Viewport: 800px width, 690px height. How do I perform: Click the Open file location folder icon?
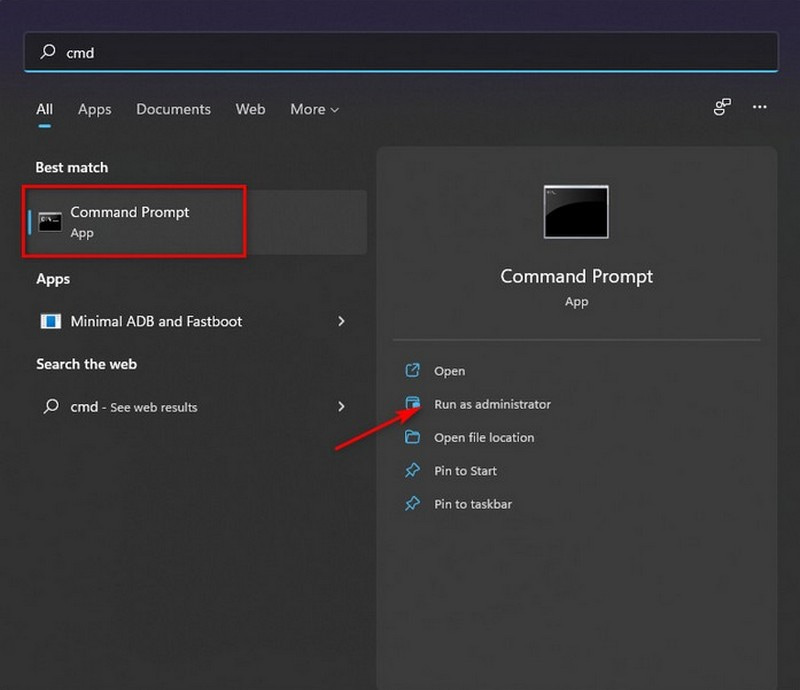[412, 437]
